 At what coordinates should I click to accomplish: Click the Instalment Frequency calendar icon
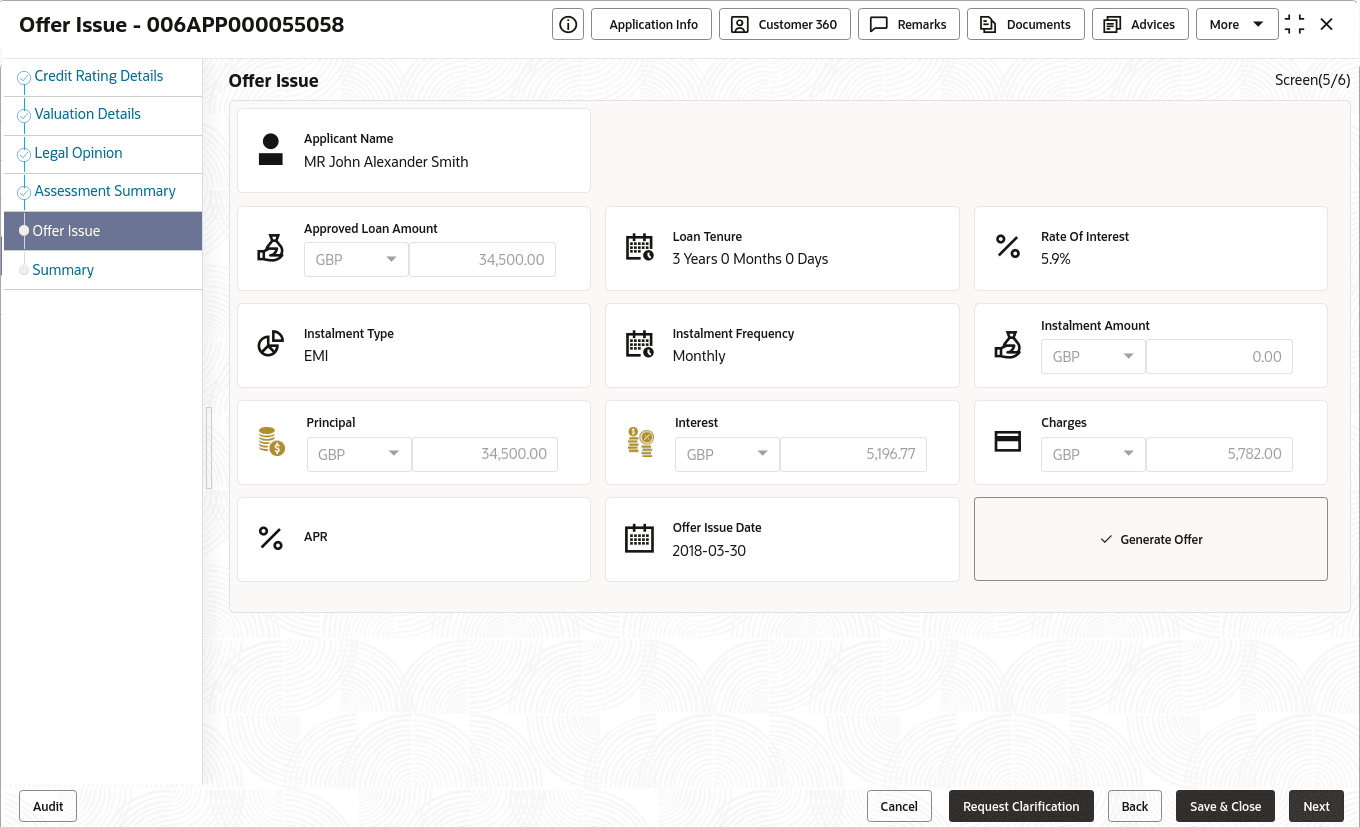[639, 345]
